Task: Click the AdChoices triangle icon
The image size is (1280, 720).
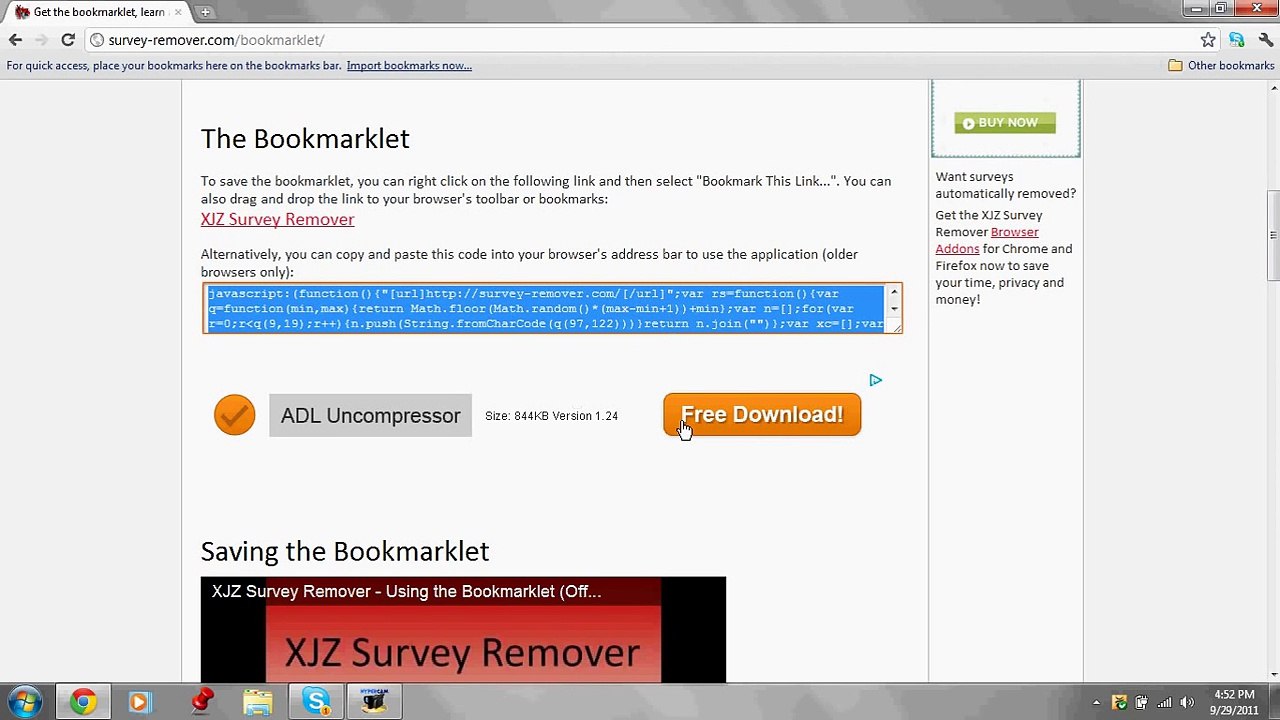Action: coord(875,380)
